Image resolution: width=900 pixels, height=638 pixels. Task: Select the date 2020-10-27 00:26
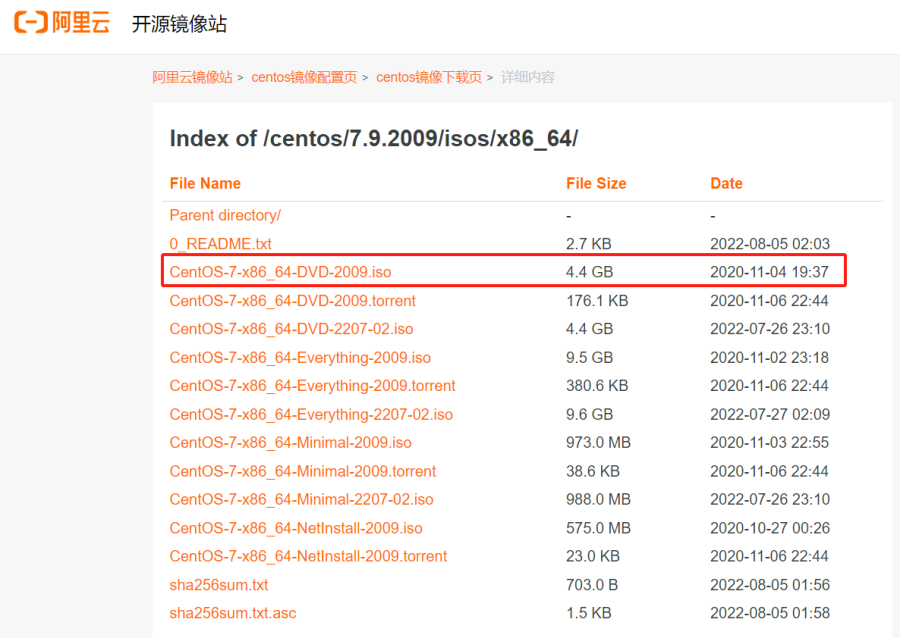770,528
